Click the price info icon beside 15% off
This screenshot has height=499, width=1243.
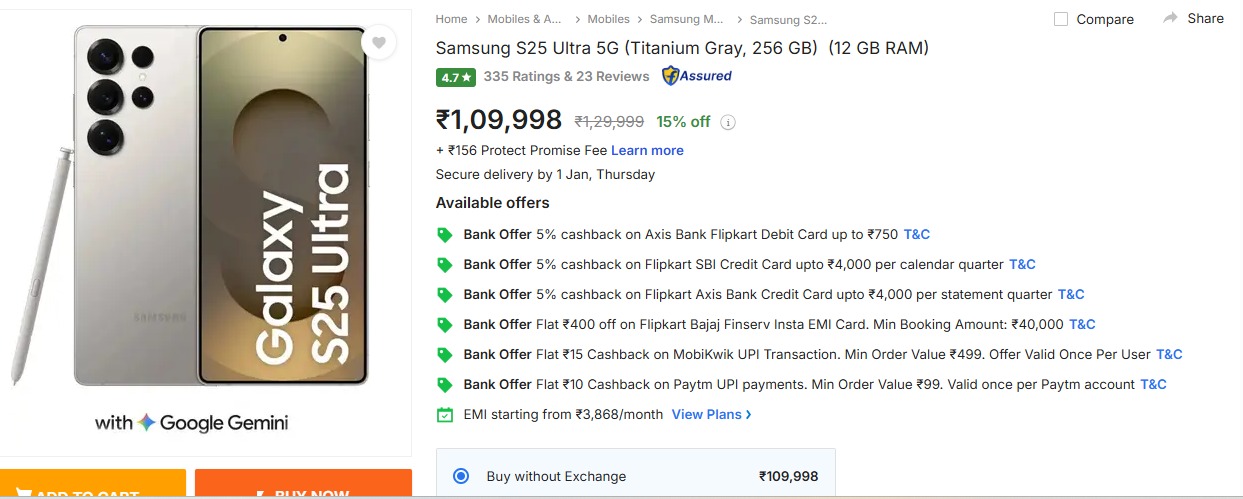pyautogui.click(x=728, y=122)
